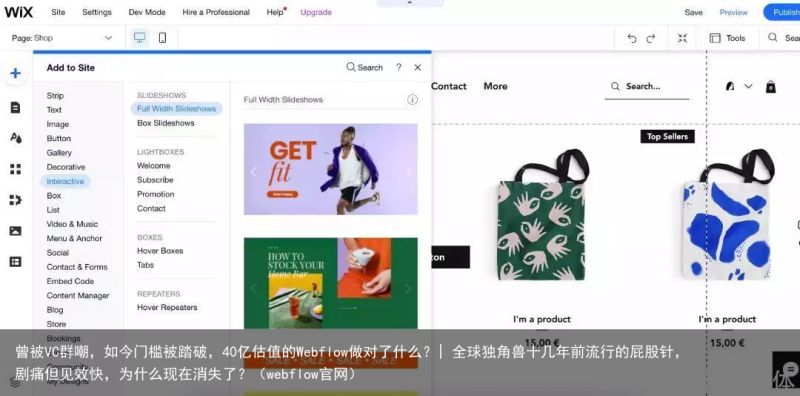Choose the Tabs boxes option
800x396 pixels.
145,265
